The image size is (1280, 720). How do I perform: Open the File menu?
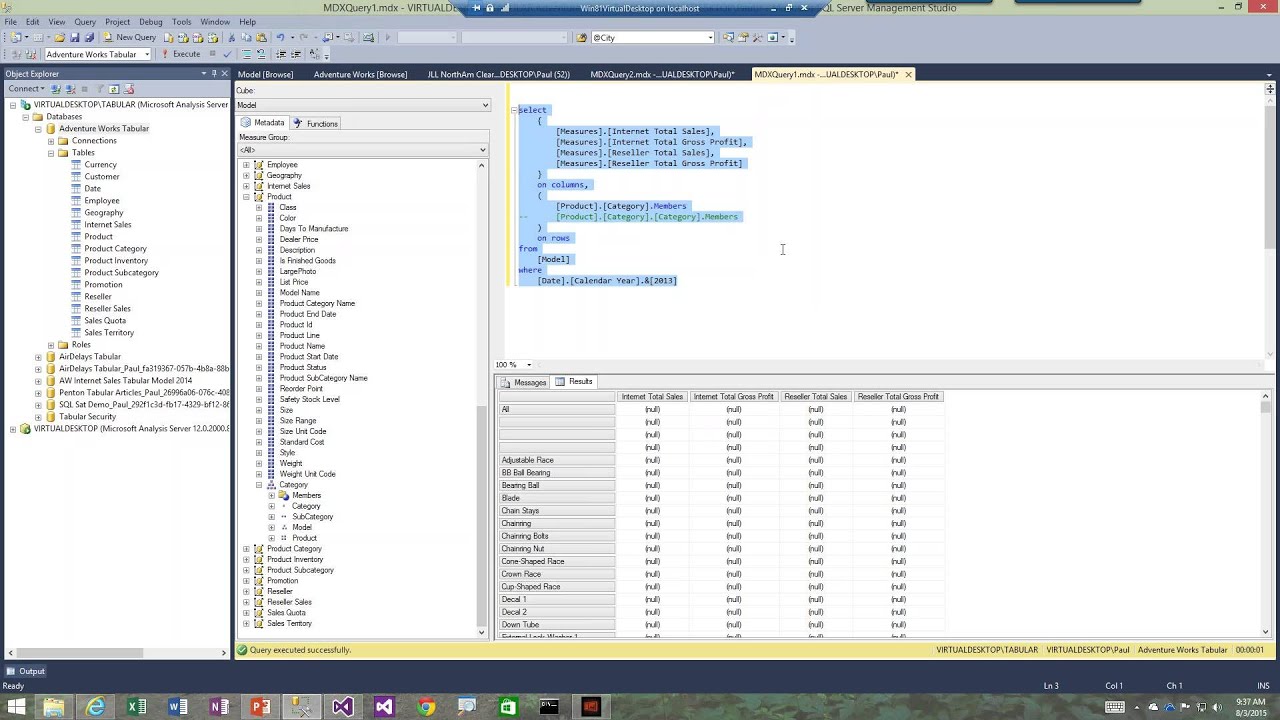11,21
